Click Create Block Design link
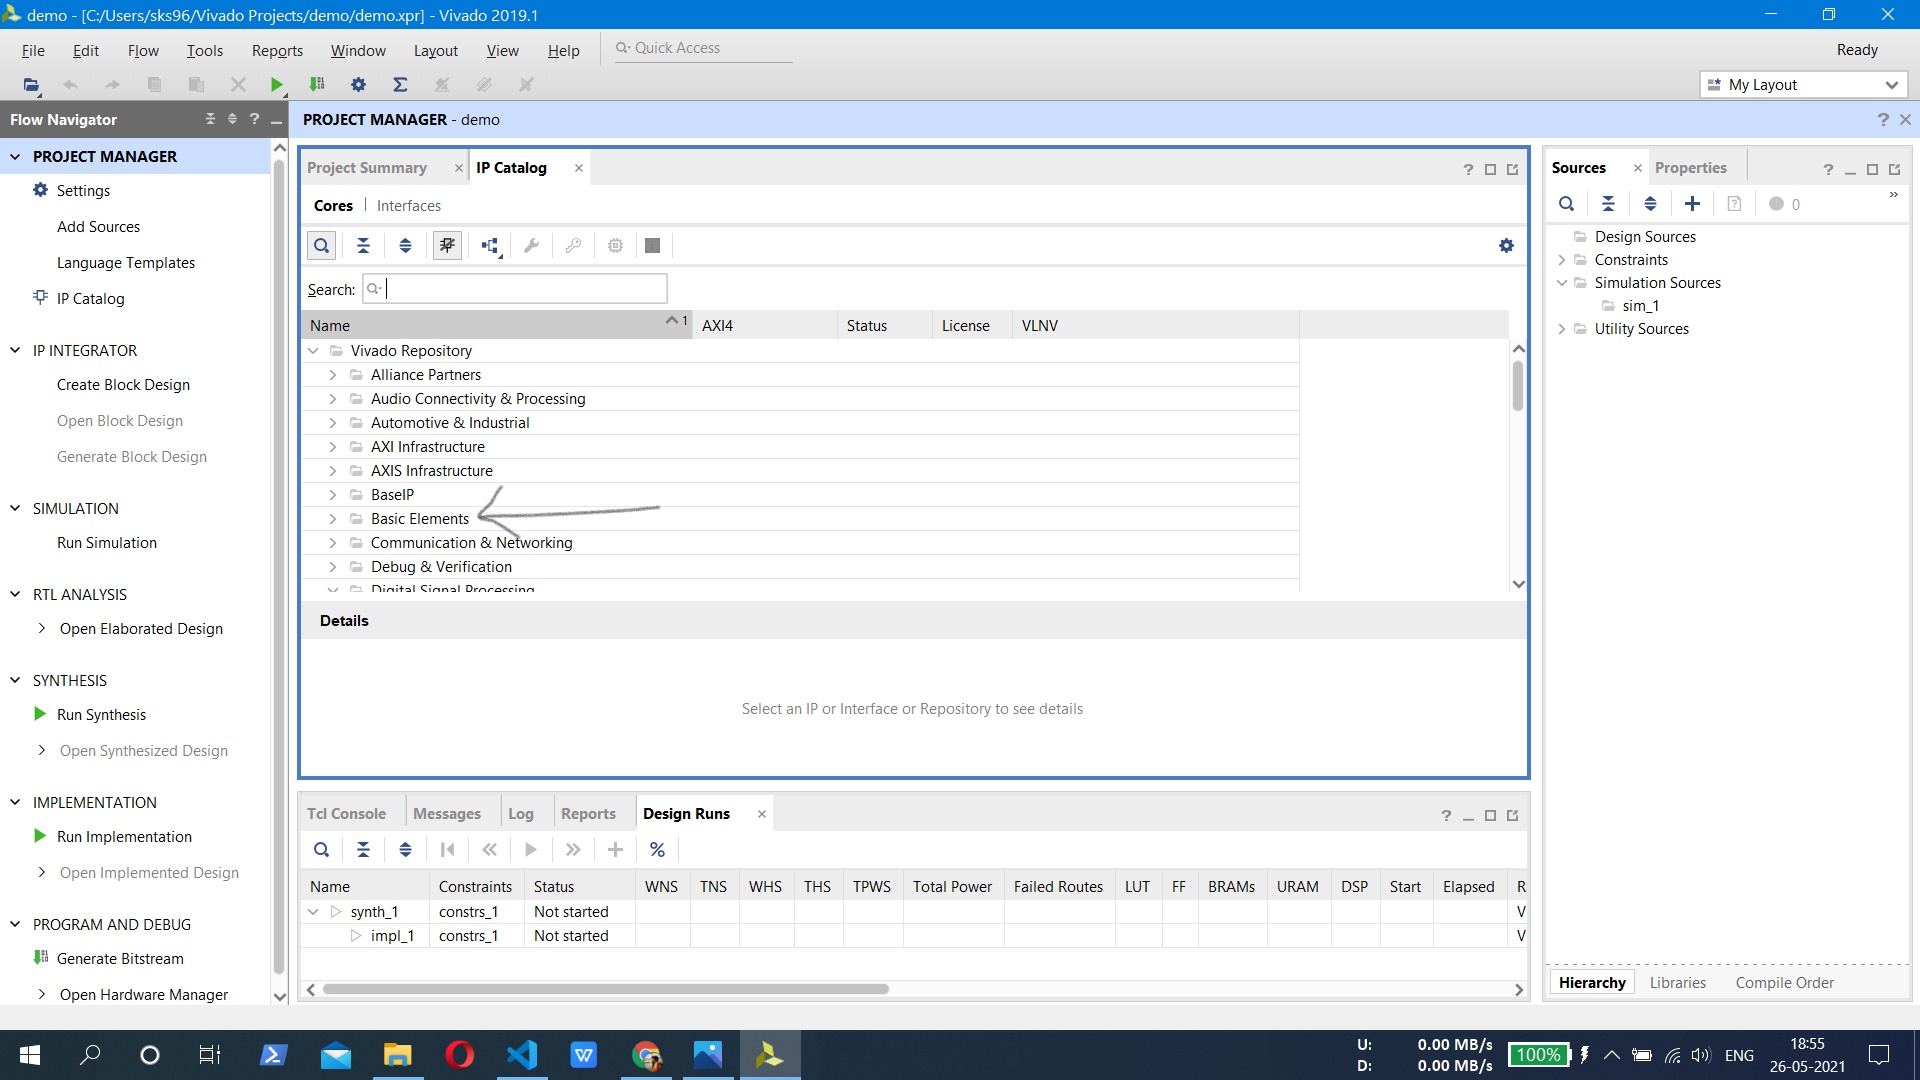The width and height of the screenshot is (1920, 1080). pyautogui.click(x=123, y=385)
